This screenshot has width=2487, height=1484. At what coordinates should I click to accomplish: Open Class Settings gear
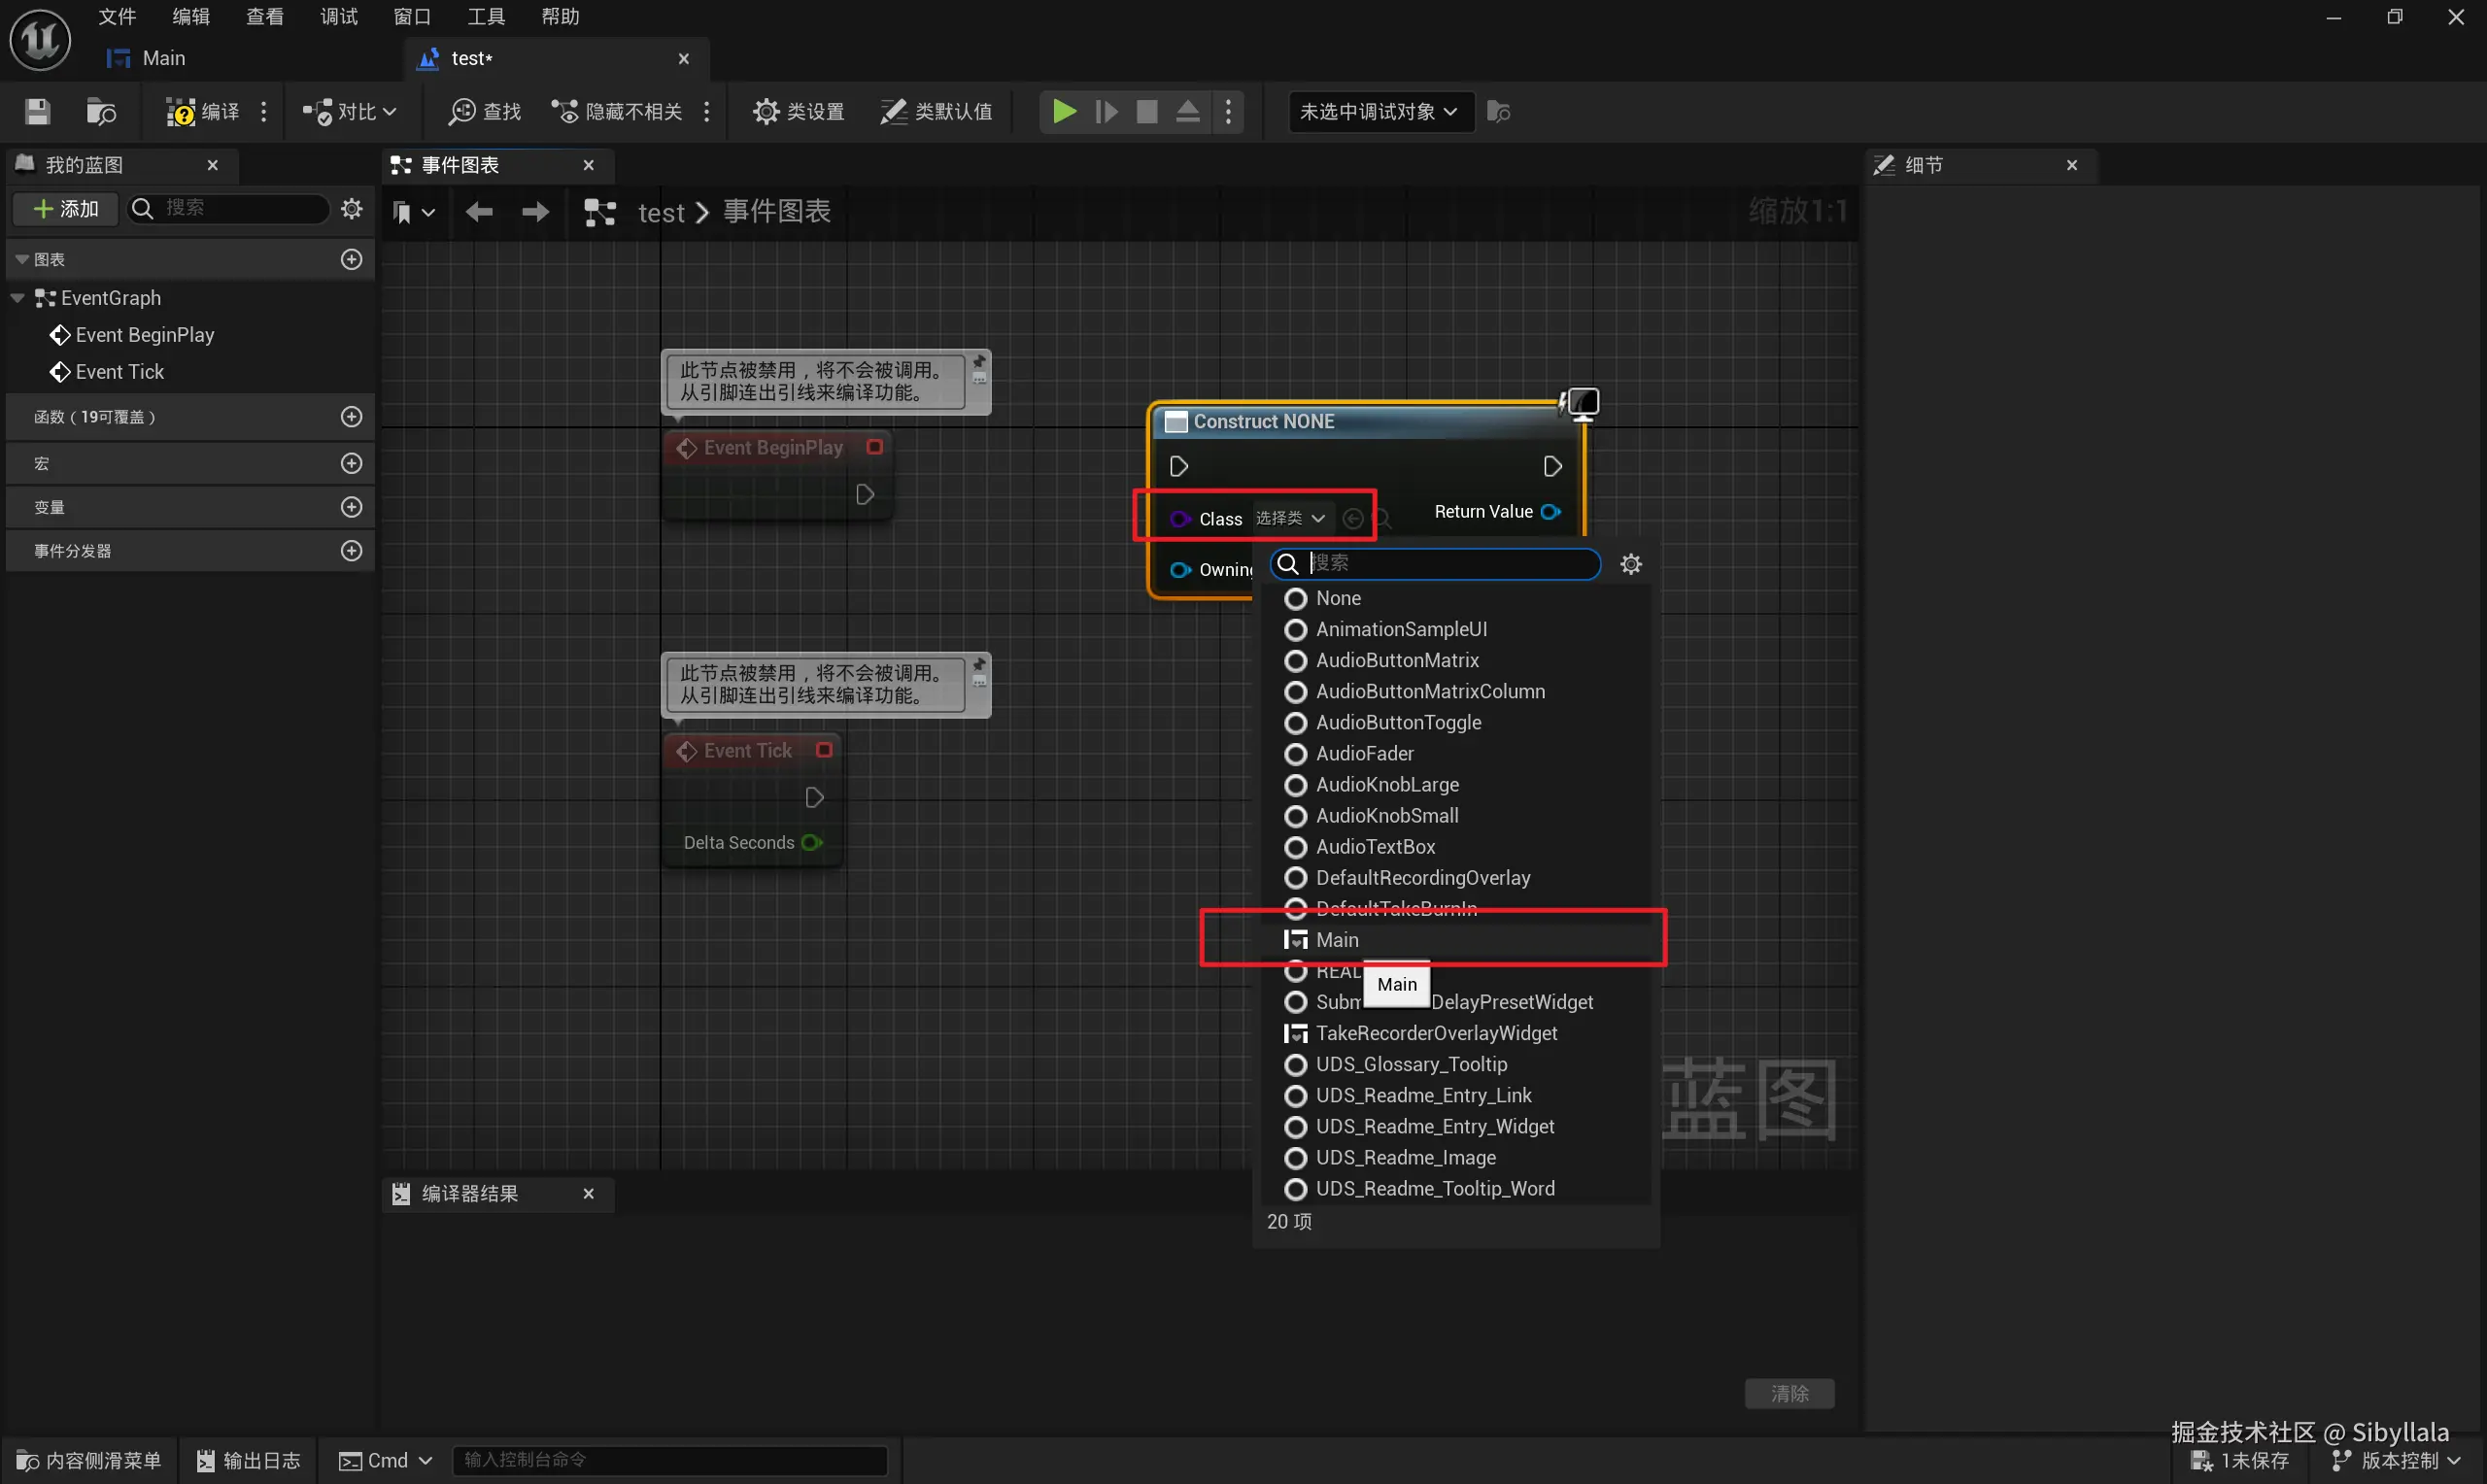[x=798, y=111]
